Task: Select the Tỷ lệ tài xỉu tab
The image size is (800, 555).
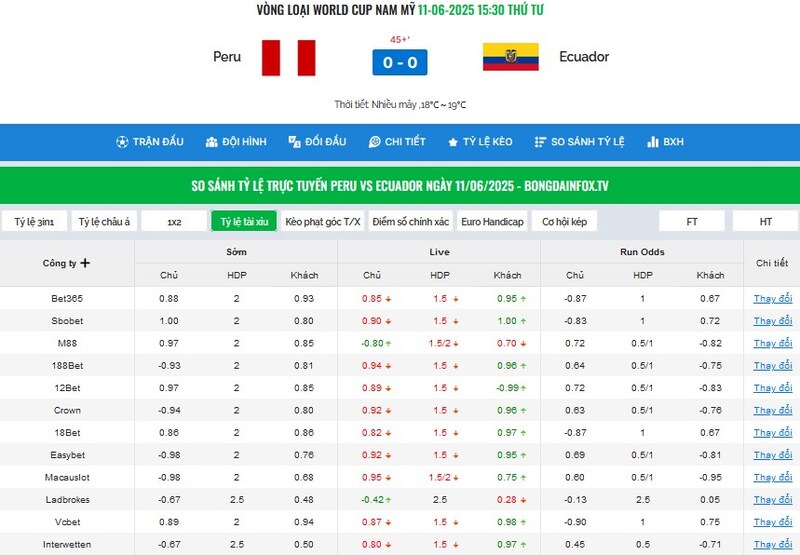Action: coord(244,221)
